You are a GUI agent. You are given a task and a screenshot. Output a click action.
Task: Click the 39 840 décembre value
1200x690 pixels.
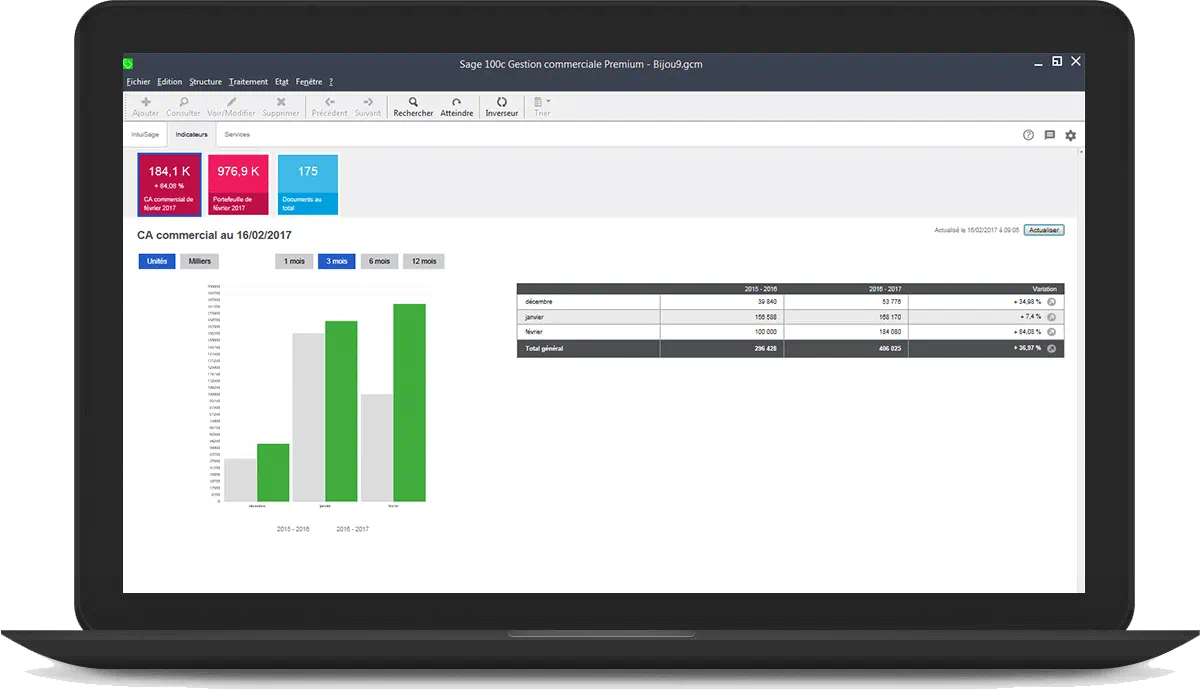tap(768, 301)
